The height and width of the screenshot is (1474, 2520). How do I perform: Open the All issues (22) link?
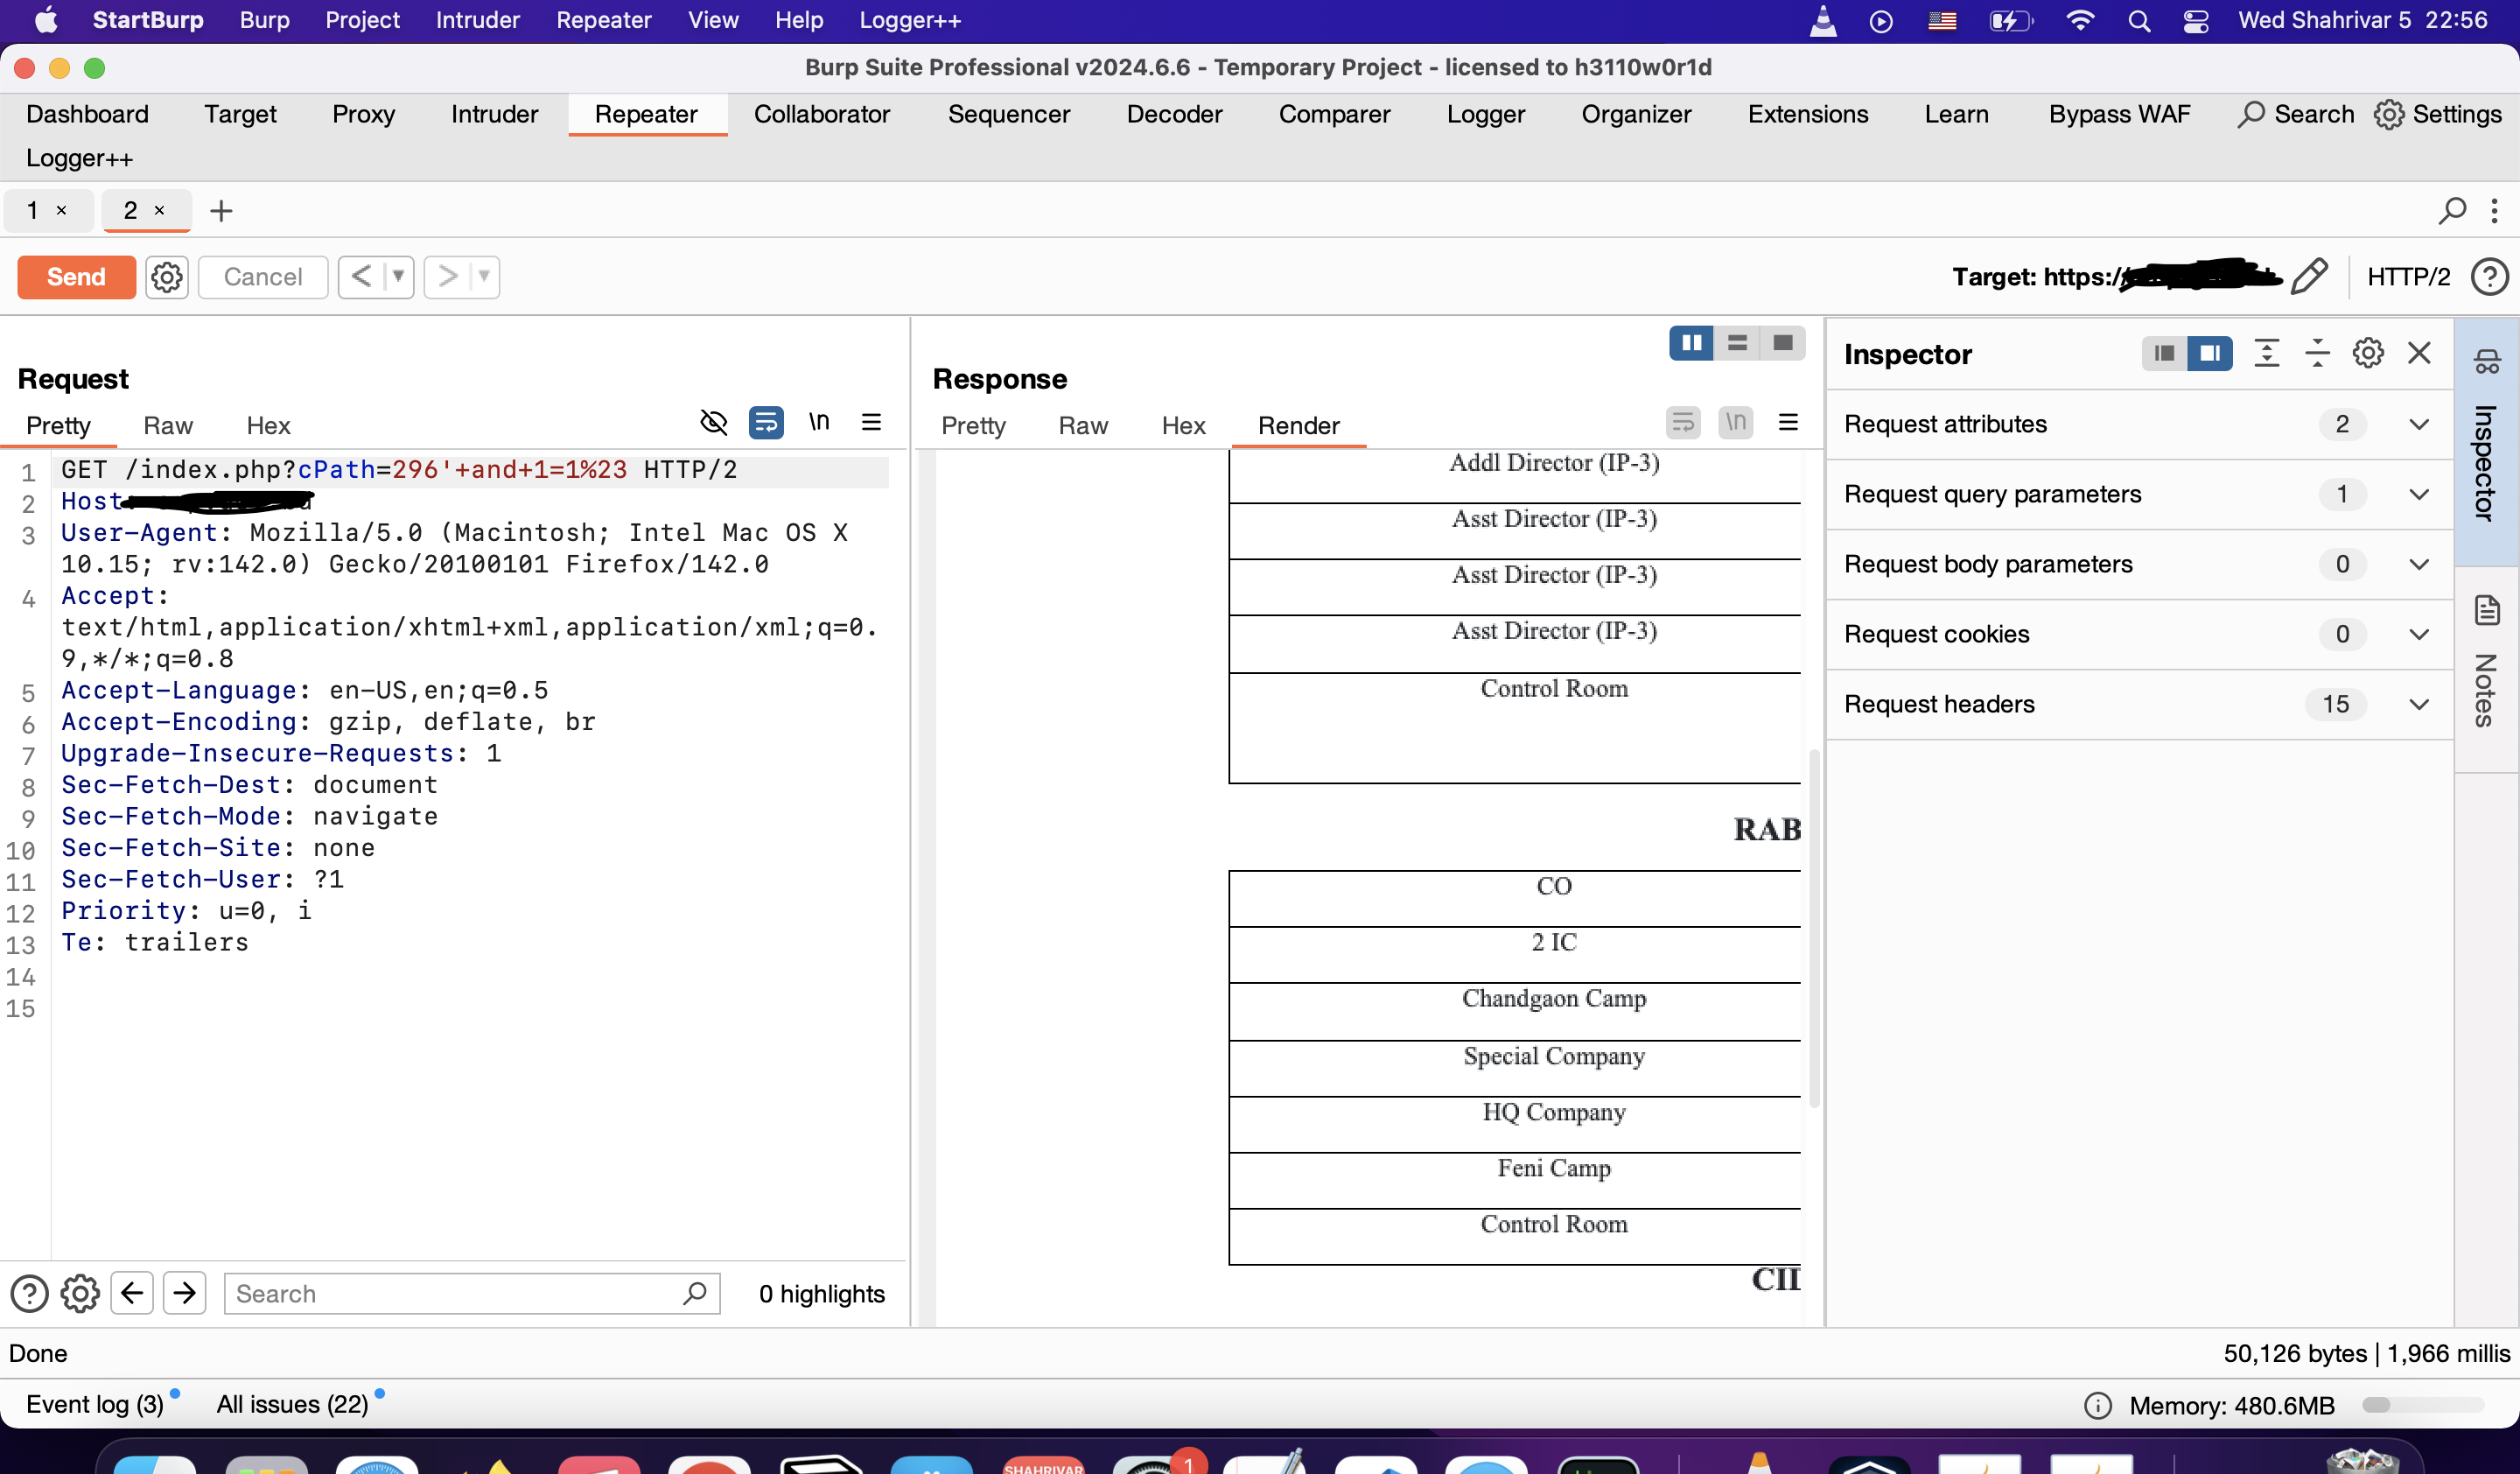pyautogui.click(x=292, y=1404)
